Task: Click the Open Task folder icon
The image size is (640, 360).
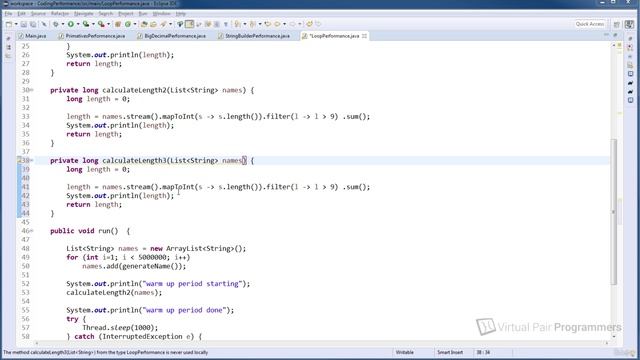Action: [153, 24]
